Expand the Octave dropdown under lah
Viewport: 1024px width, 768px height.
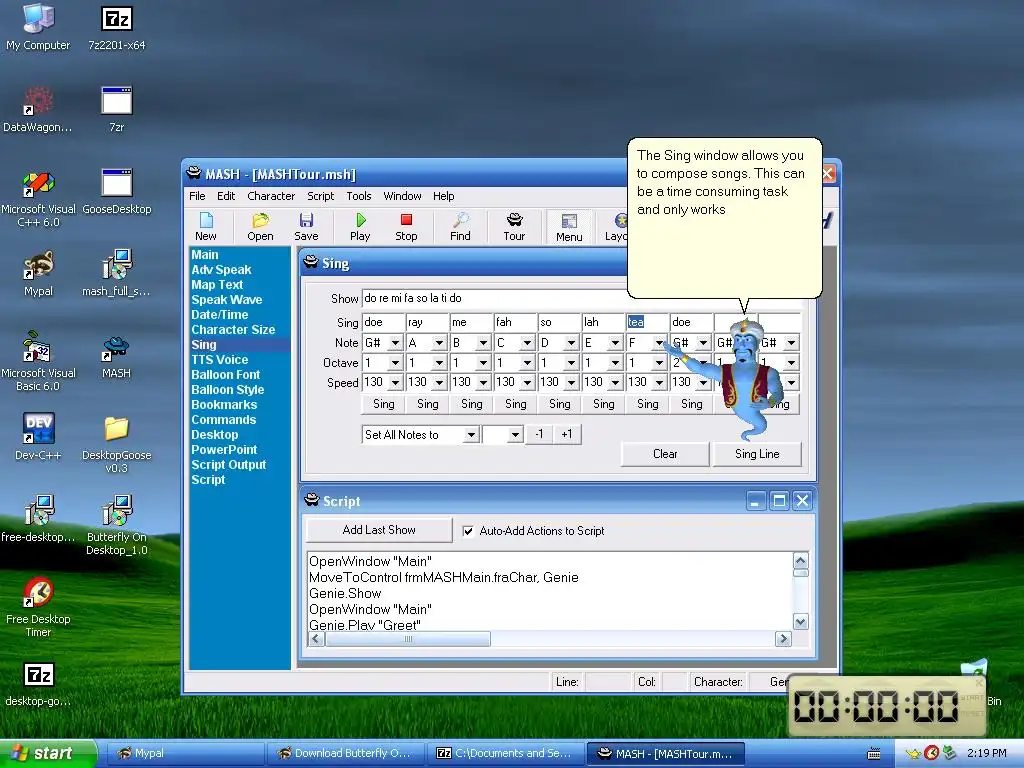[615, 362]
